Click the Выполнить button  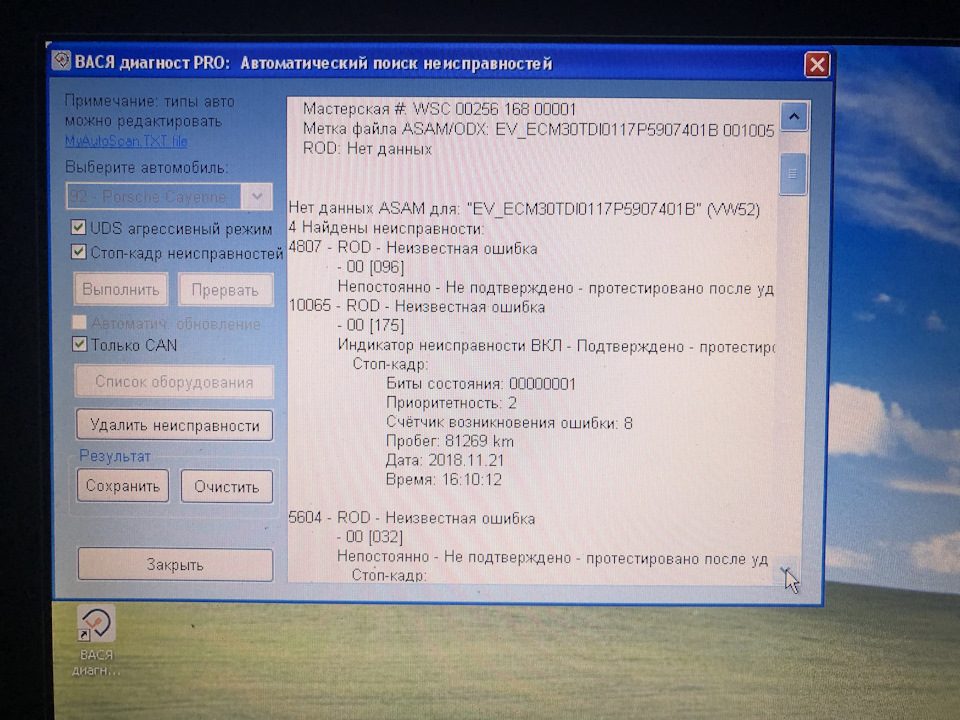121,289
